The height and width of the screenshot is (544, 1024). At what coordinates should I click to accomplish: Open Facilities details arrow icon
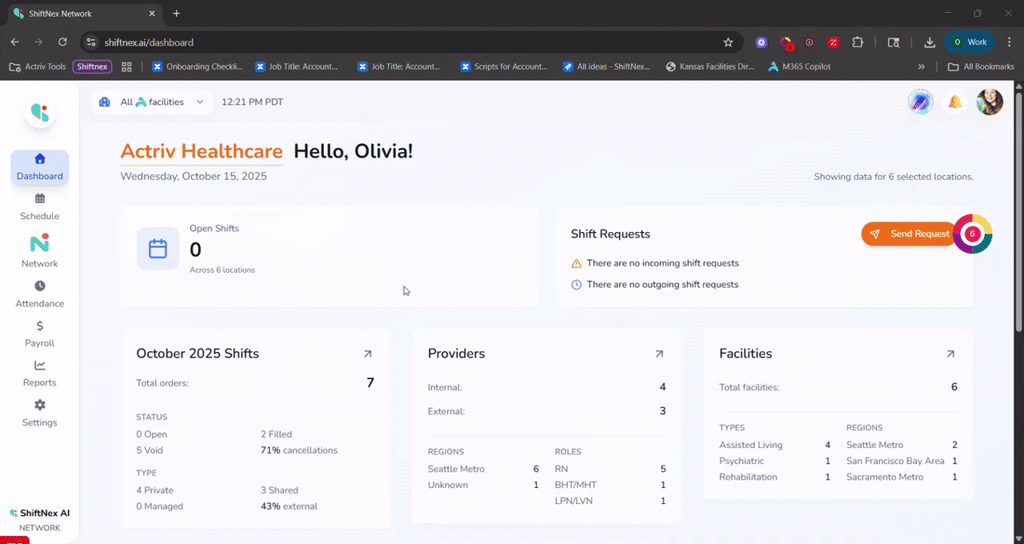tap(950, 354)
